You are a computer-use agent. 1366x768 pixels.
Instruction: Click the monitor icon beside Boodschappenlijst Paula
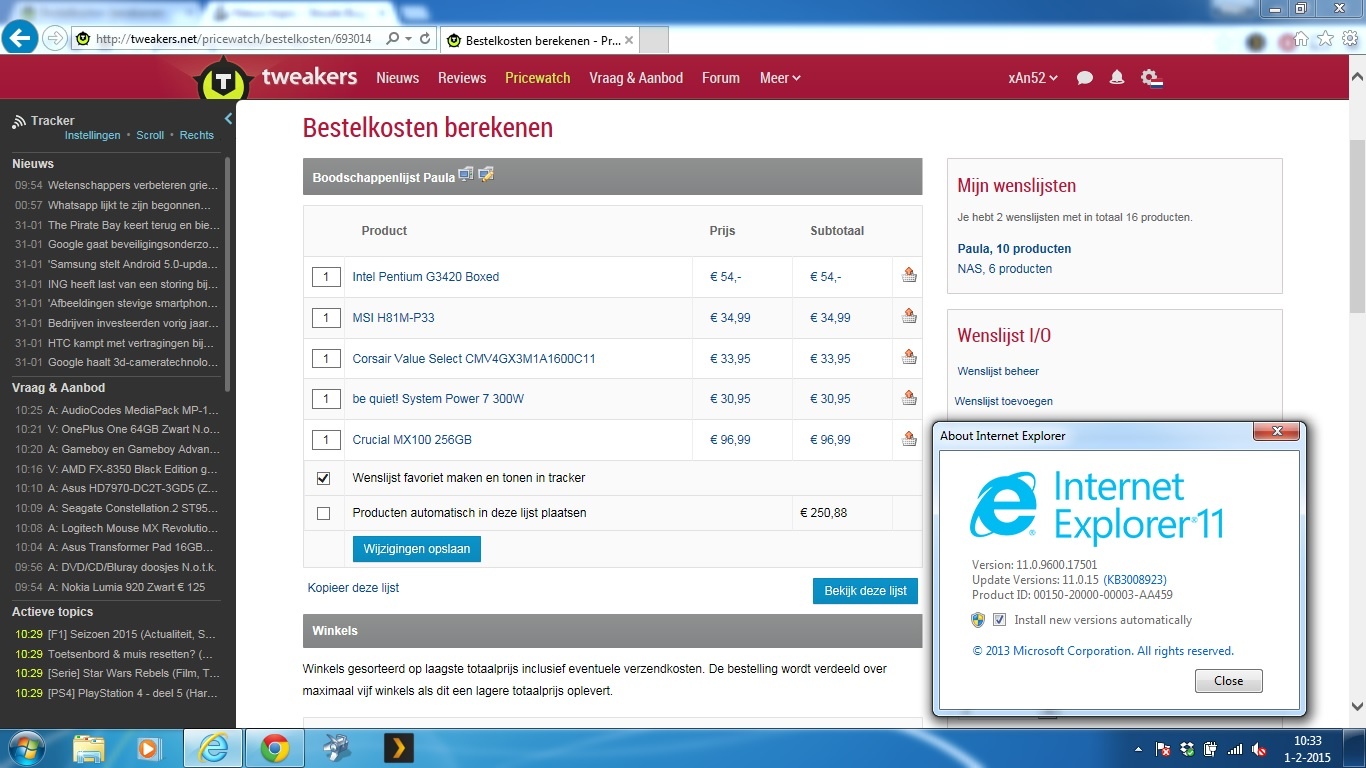465,175
